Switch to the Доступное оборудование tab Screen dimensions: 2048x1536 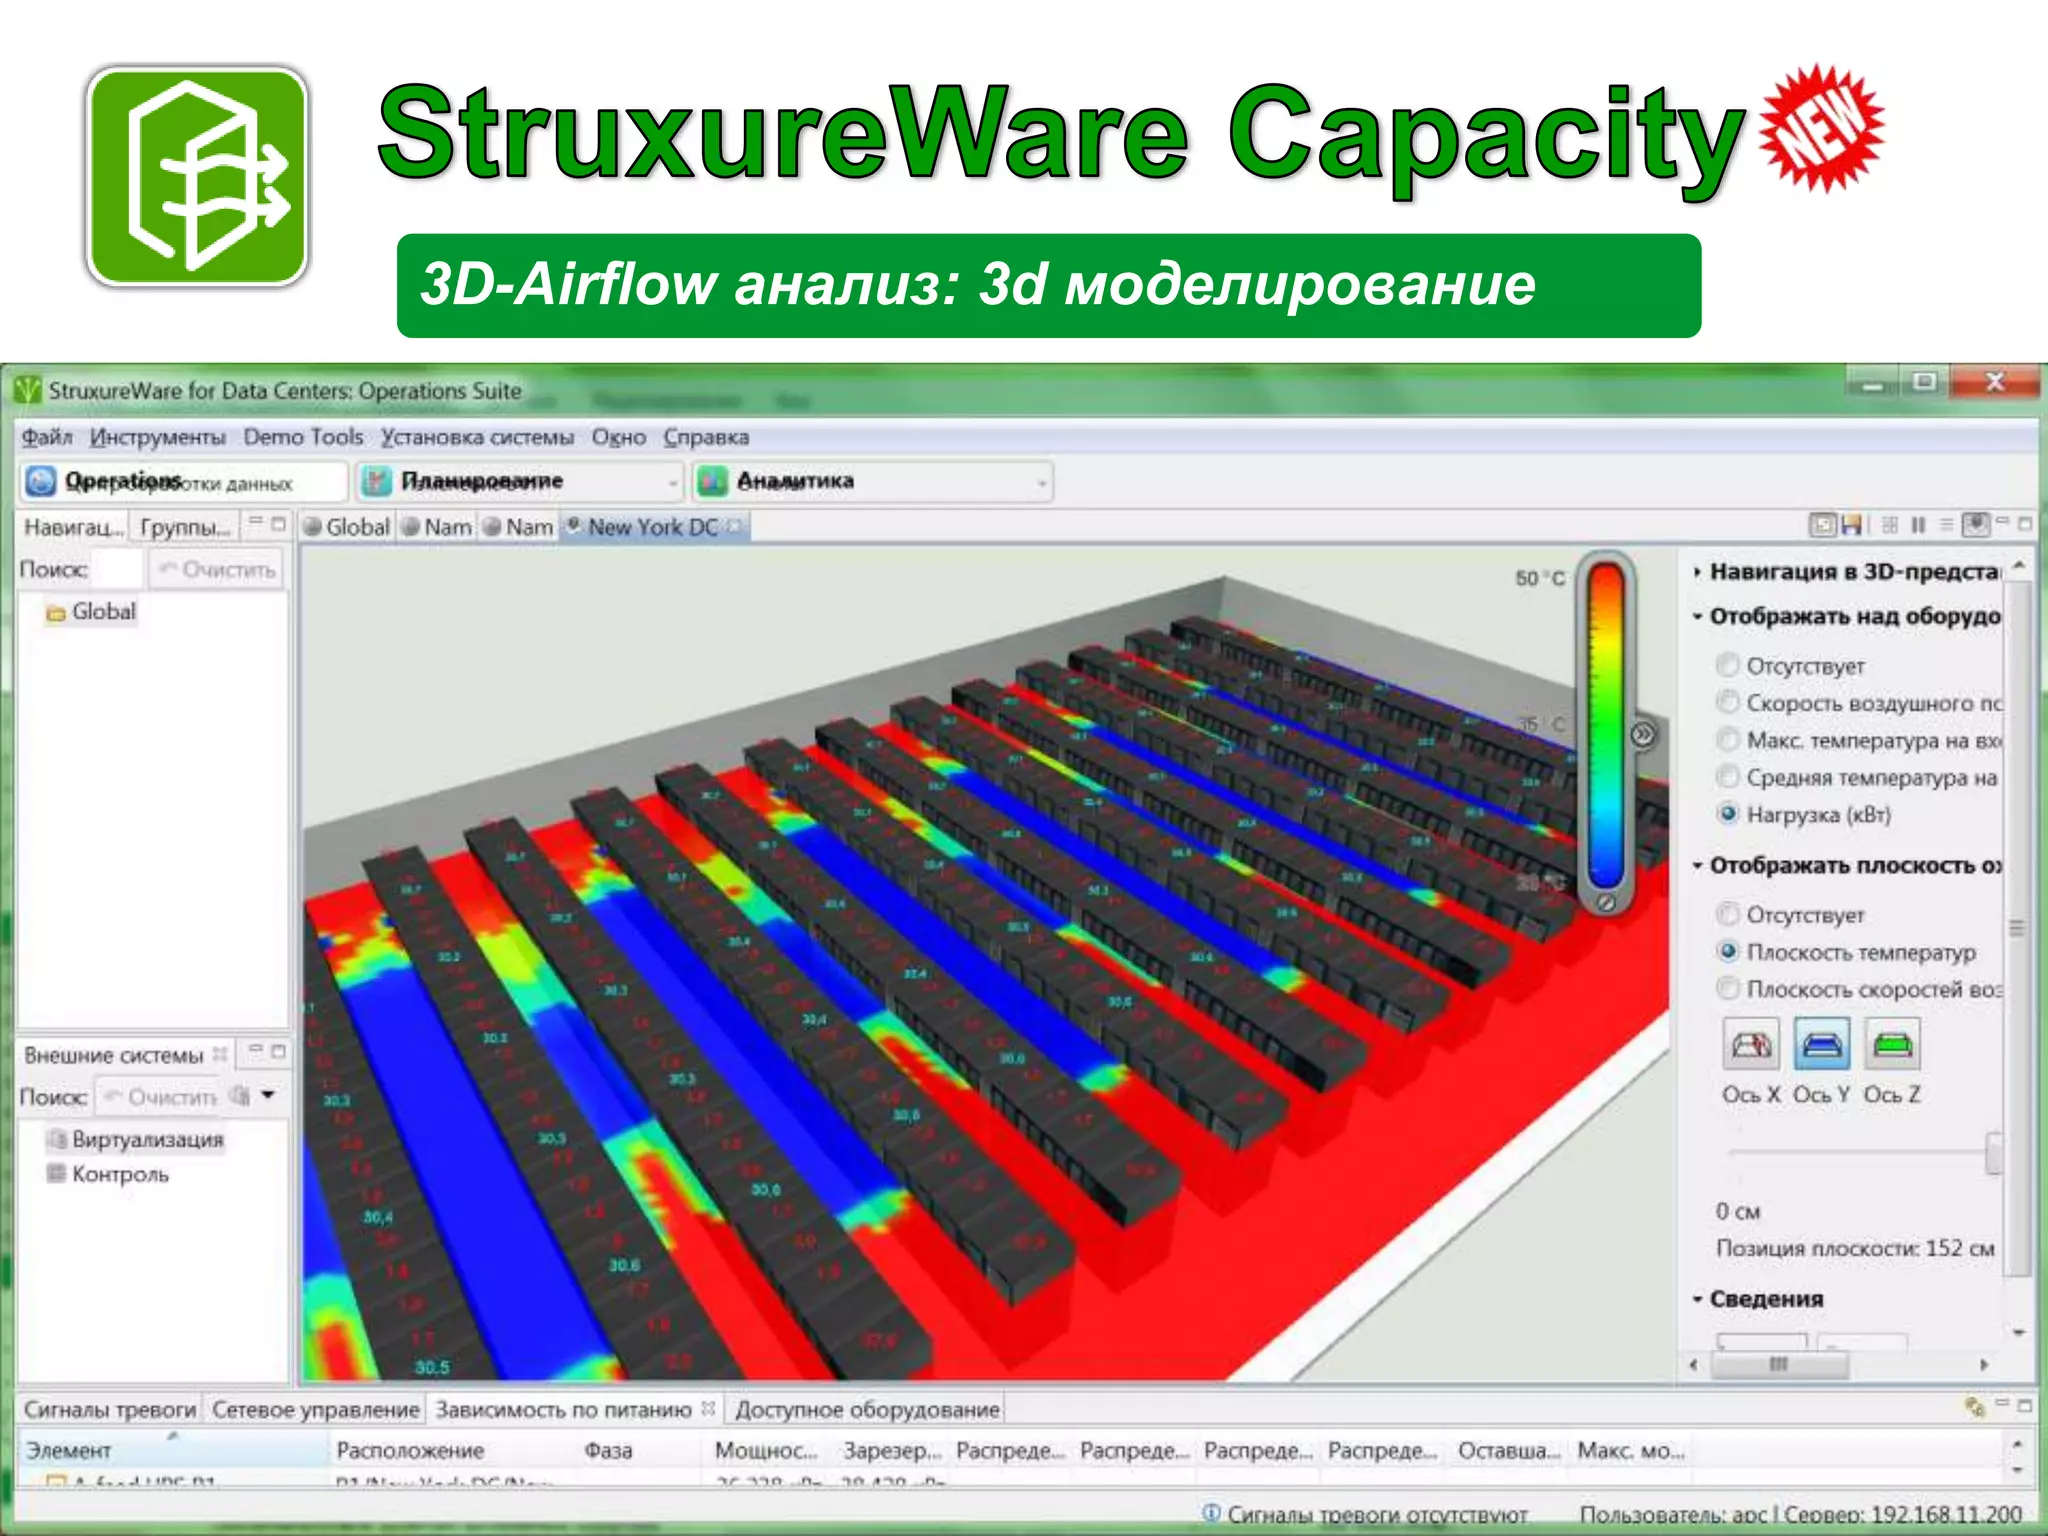pos(867,1409)
